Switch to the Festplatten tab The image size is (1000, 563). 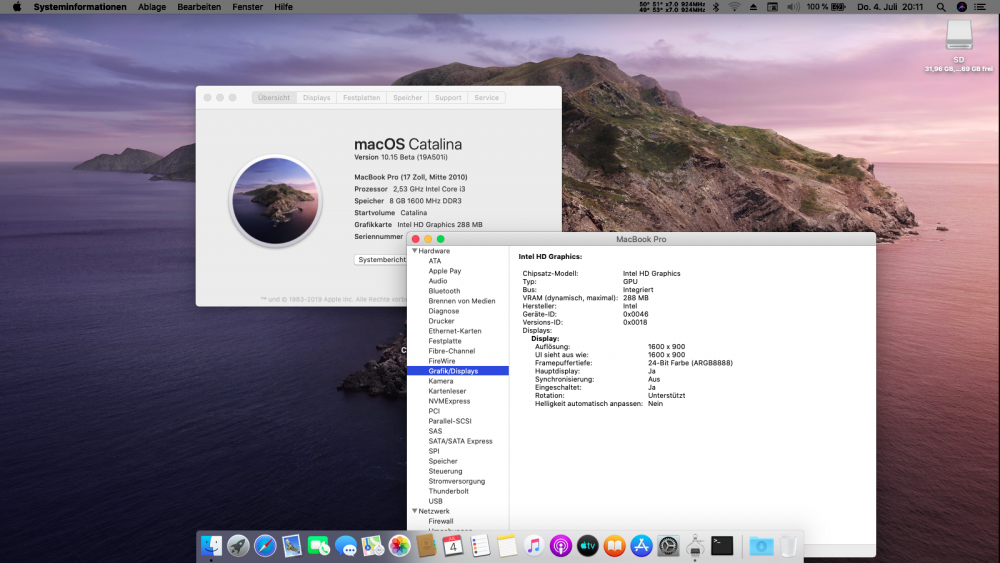click(361, 98)
